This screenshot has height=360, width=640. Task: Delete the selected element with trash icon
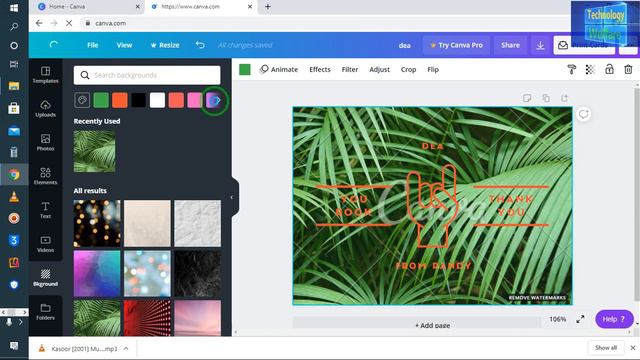pos(628,69)
